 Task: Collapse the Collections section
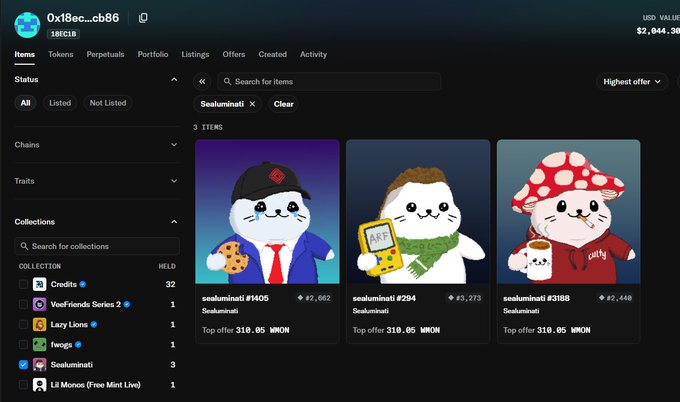click(174, 222)
